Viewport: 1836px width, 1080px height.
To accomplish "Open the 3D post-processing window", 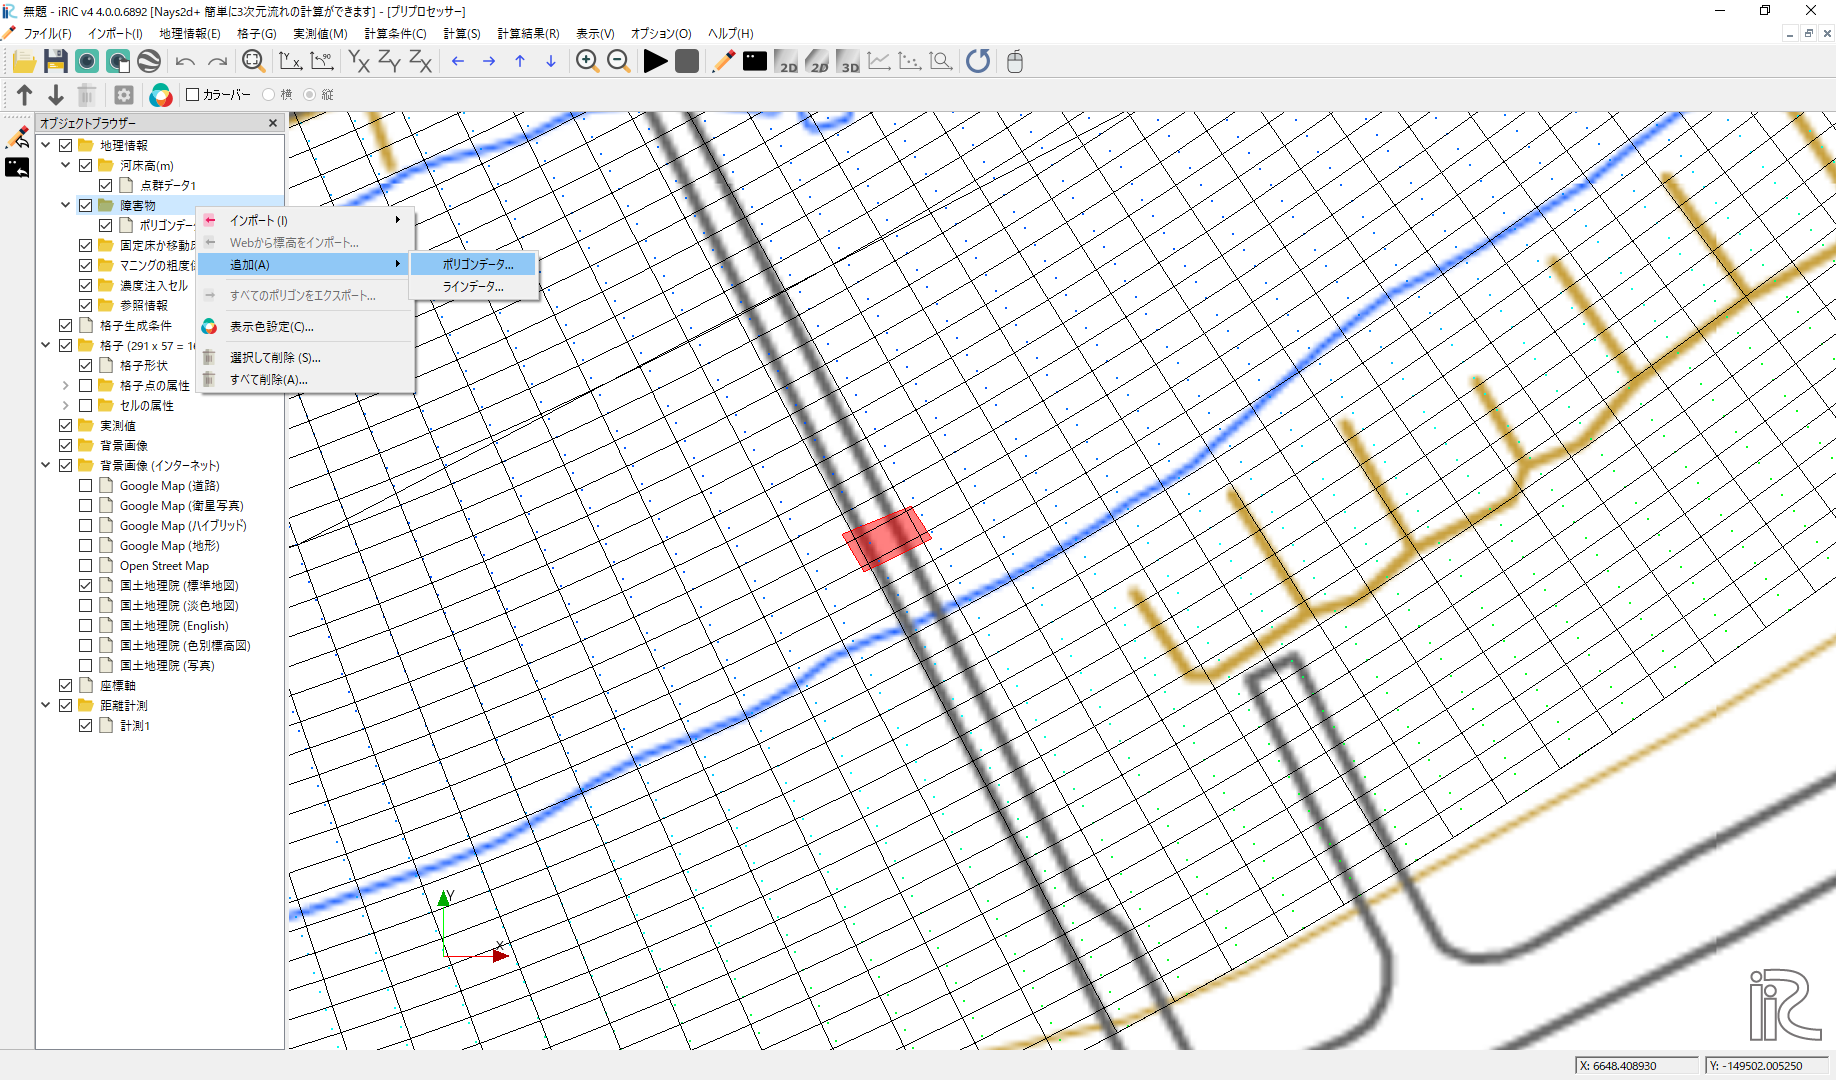I will 848,62.
